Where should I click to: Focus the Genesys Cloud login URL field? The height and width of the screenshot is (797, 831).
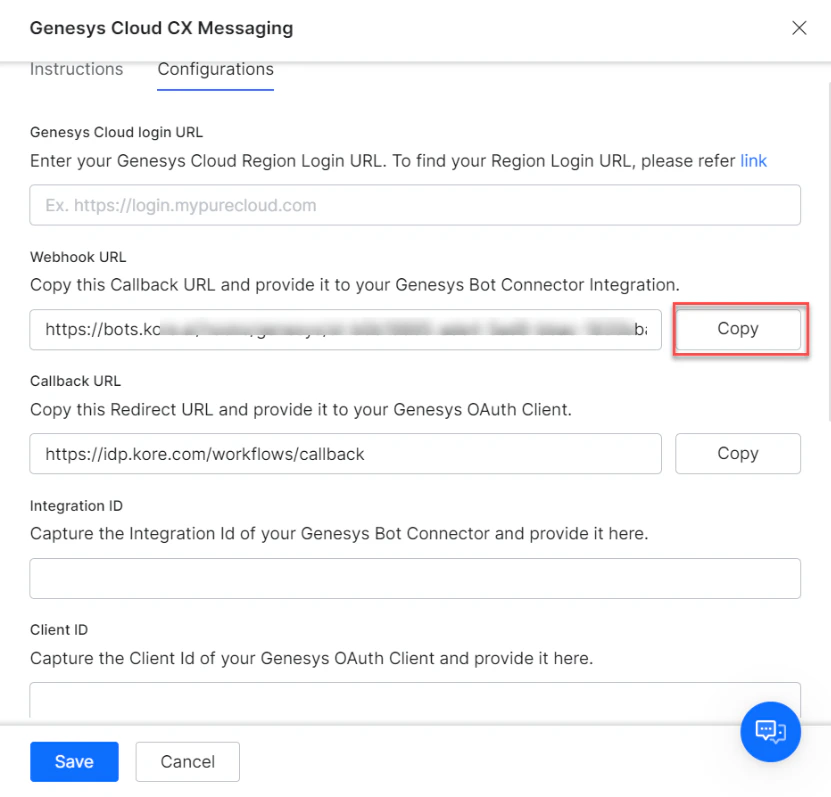point(415,205)
